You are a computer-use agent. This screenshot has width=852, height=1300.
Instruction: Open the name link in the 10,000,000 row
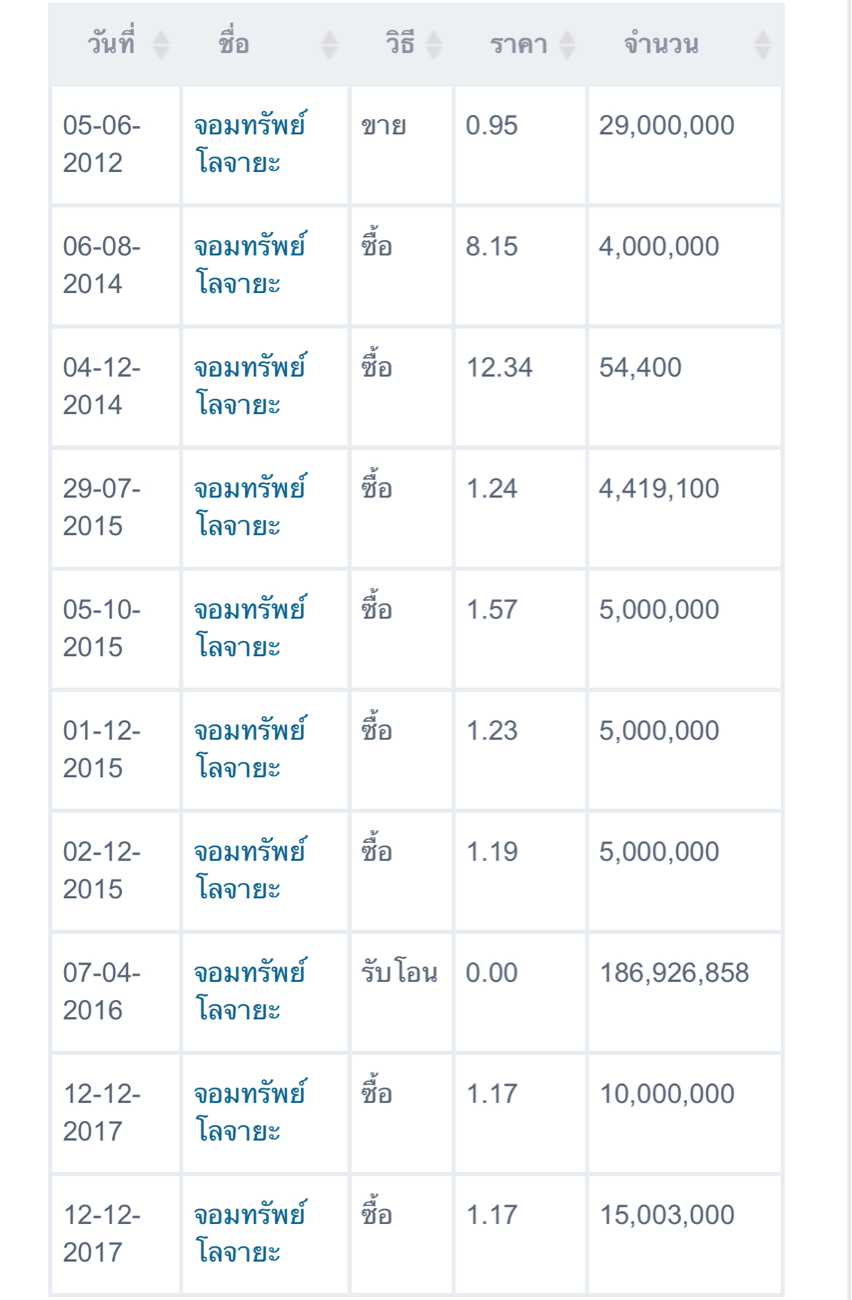249,1112
